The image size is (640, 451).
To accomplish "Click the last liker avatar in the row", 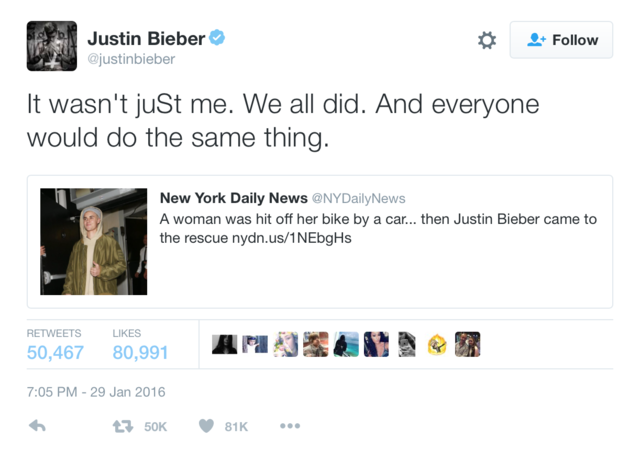I will pyautogui.click(x=467, y=345).
